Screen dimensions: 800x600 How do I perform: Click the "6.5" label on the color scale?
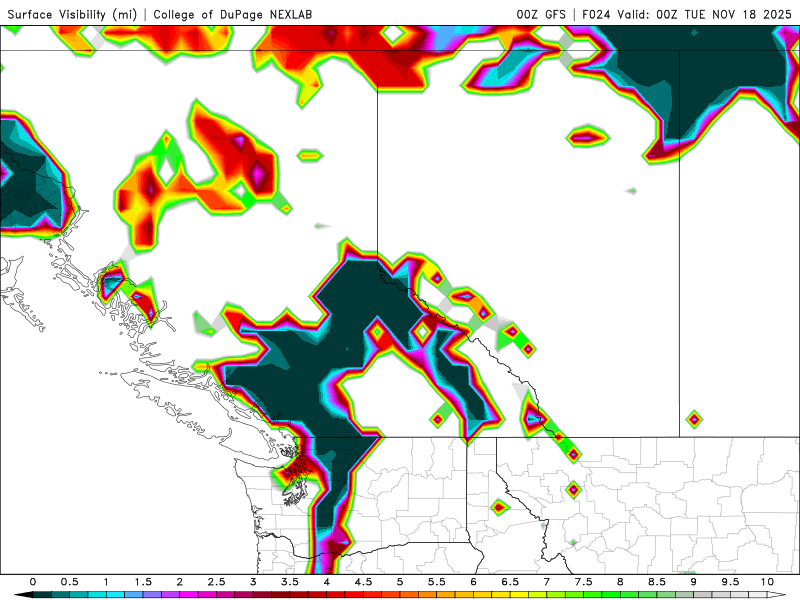click(x=510, y=582)
